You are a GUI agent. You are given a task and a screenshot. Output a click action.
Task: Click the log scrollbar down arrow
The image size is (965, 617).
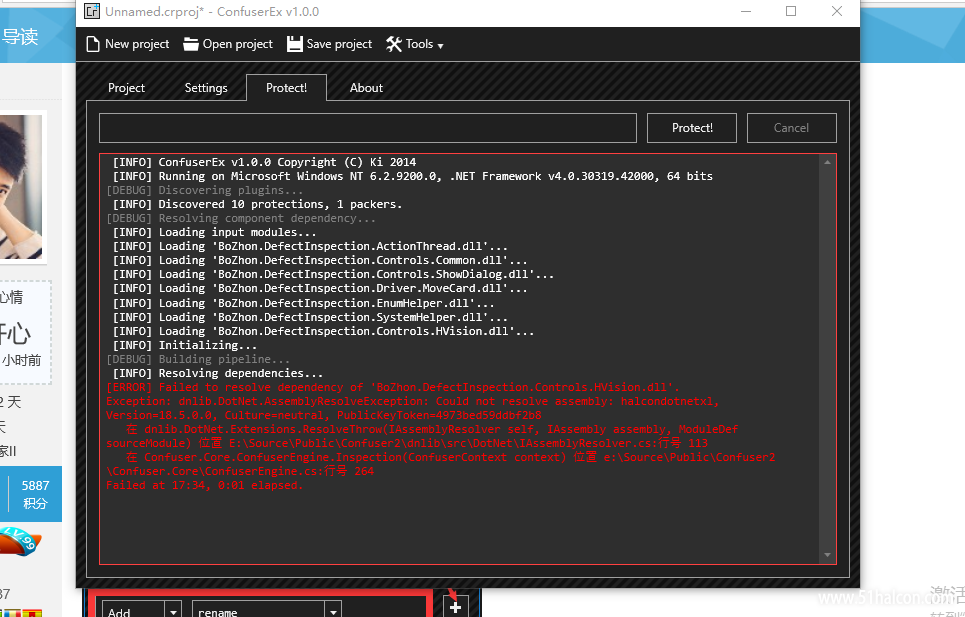coord(827,555)
